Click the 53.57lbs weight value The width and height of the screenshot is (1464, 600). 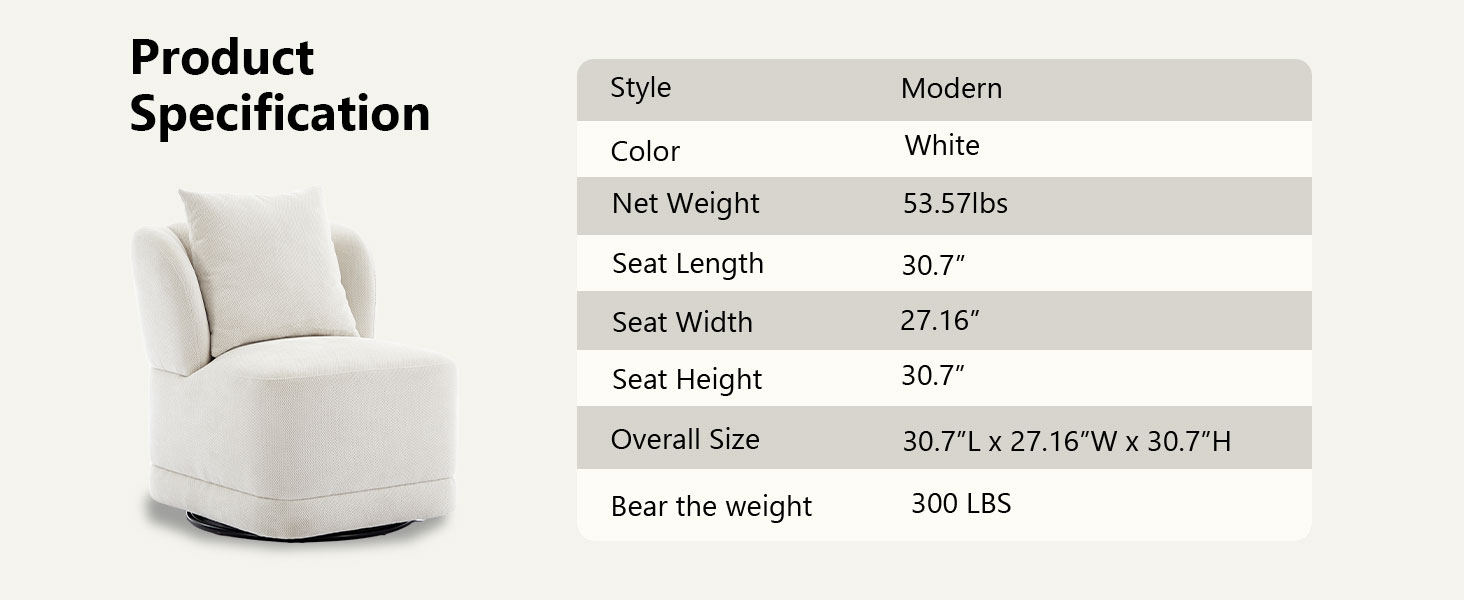955,204
